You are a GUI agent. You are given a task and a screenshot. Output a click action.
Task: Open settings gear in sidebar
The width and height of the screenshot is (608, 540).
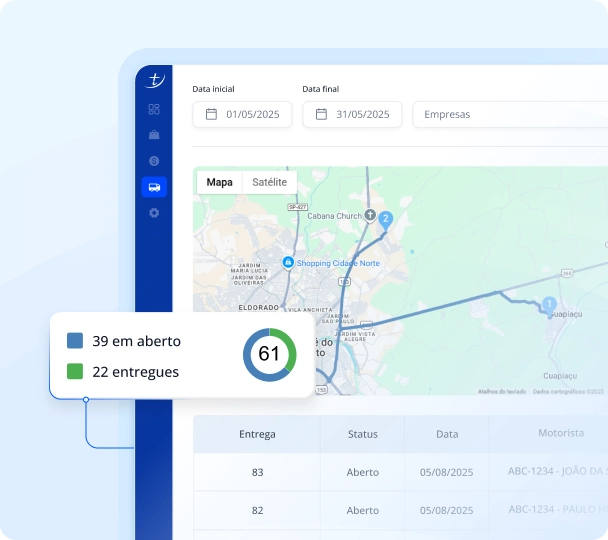(154, 213)
